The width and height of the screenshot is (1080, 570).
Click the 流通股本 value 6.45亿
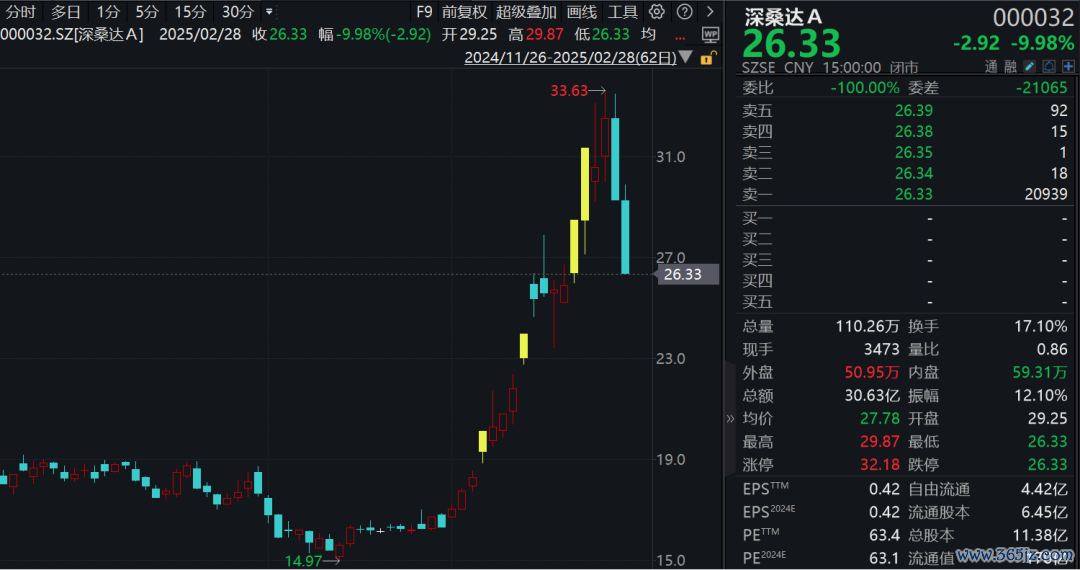pos(1046,512)
